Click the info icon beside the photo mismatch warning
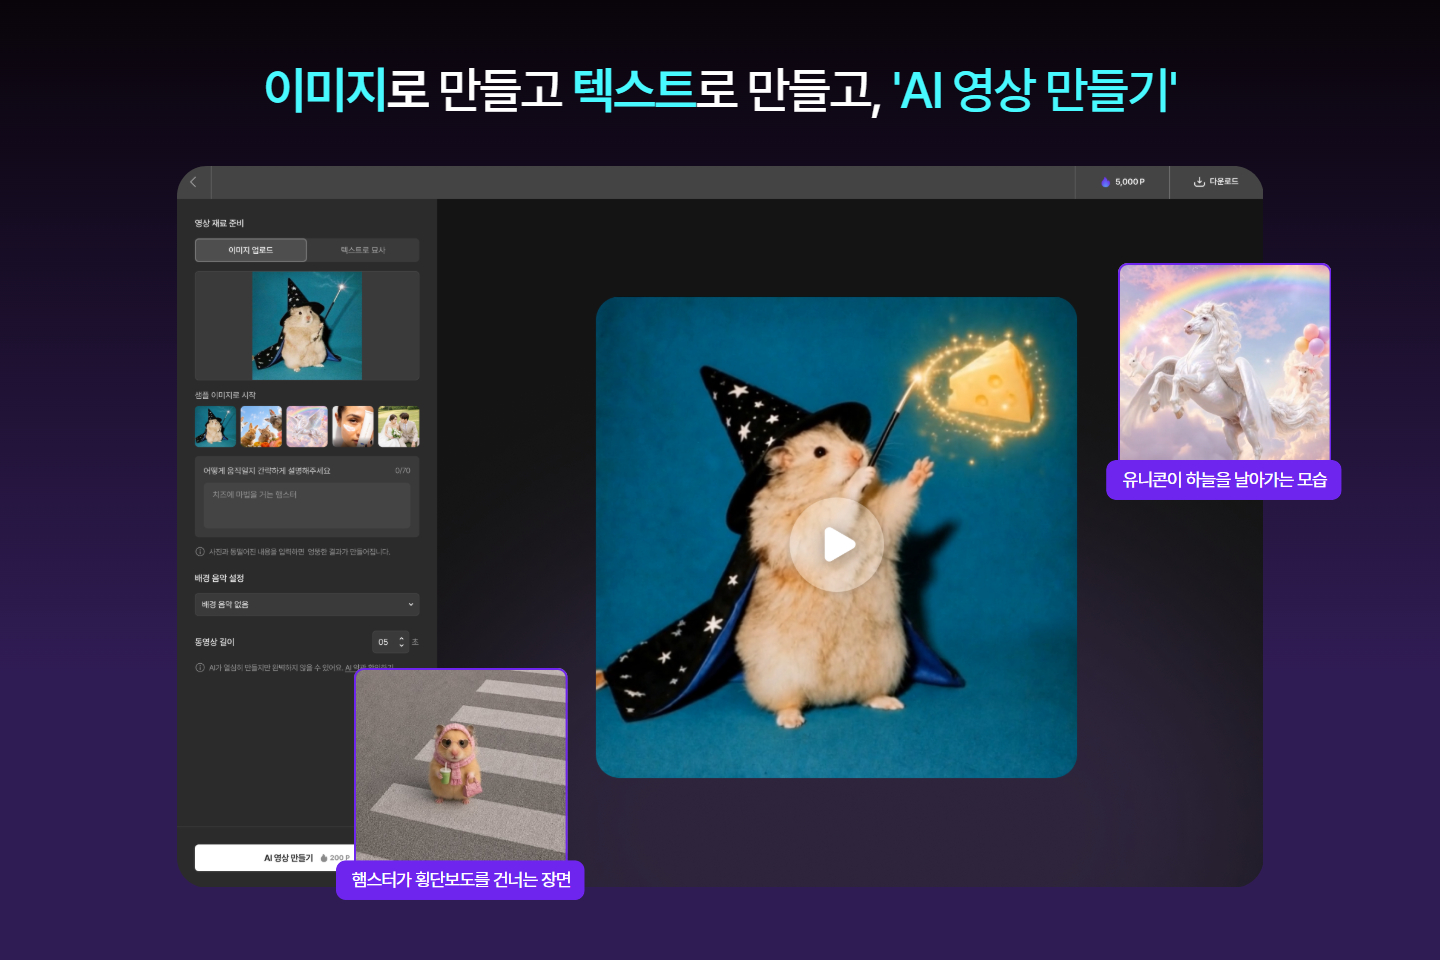Image resolution: width=1440 pixels, height=960 pixels. coord(200,552)
